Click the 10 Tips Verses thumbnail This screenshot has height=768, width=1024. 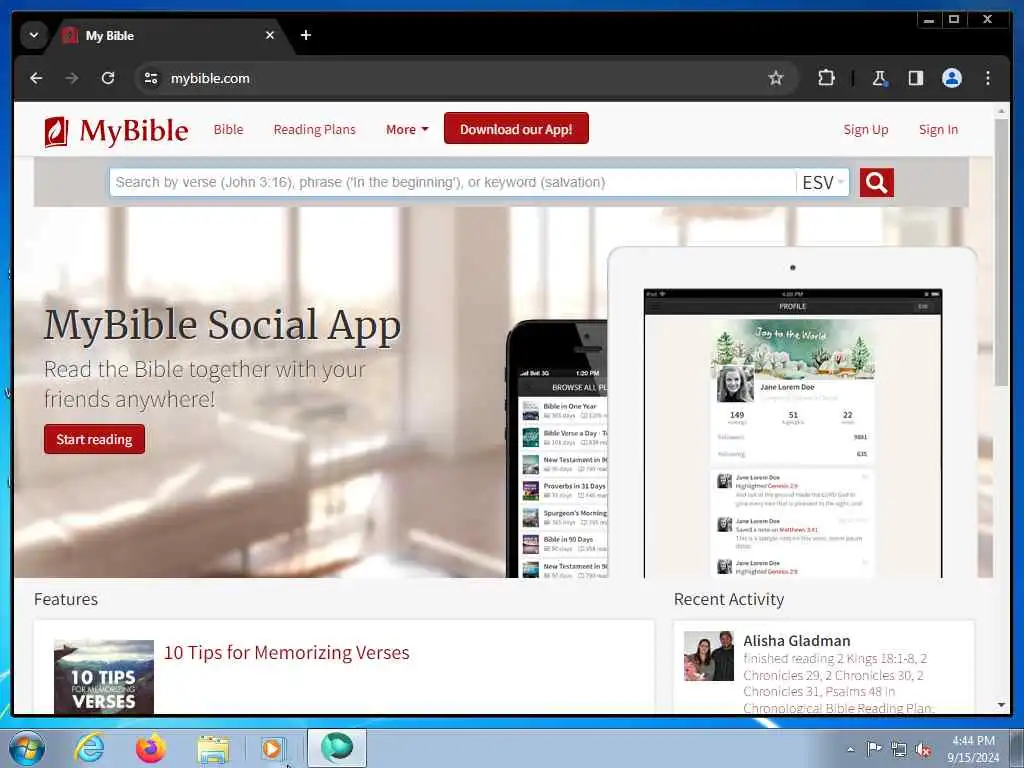[104, 677]
